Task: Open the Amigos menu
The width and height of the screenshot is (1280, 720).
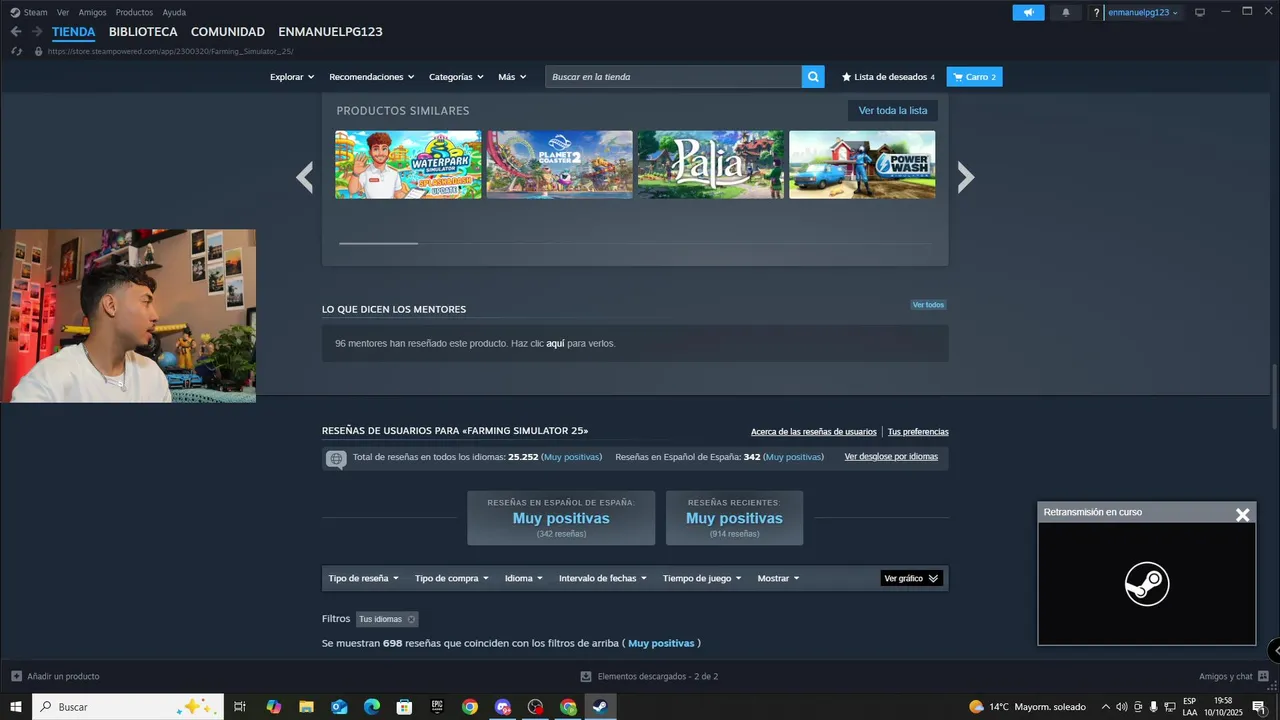Action: 92,12
